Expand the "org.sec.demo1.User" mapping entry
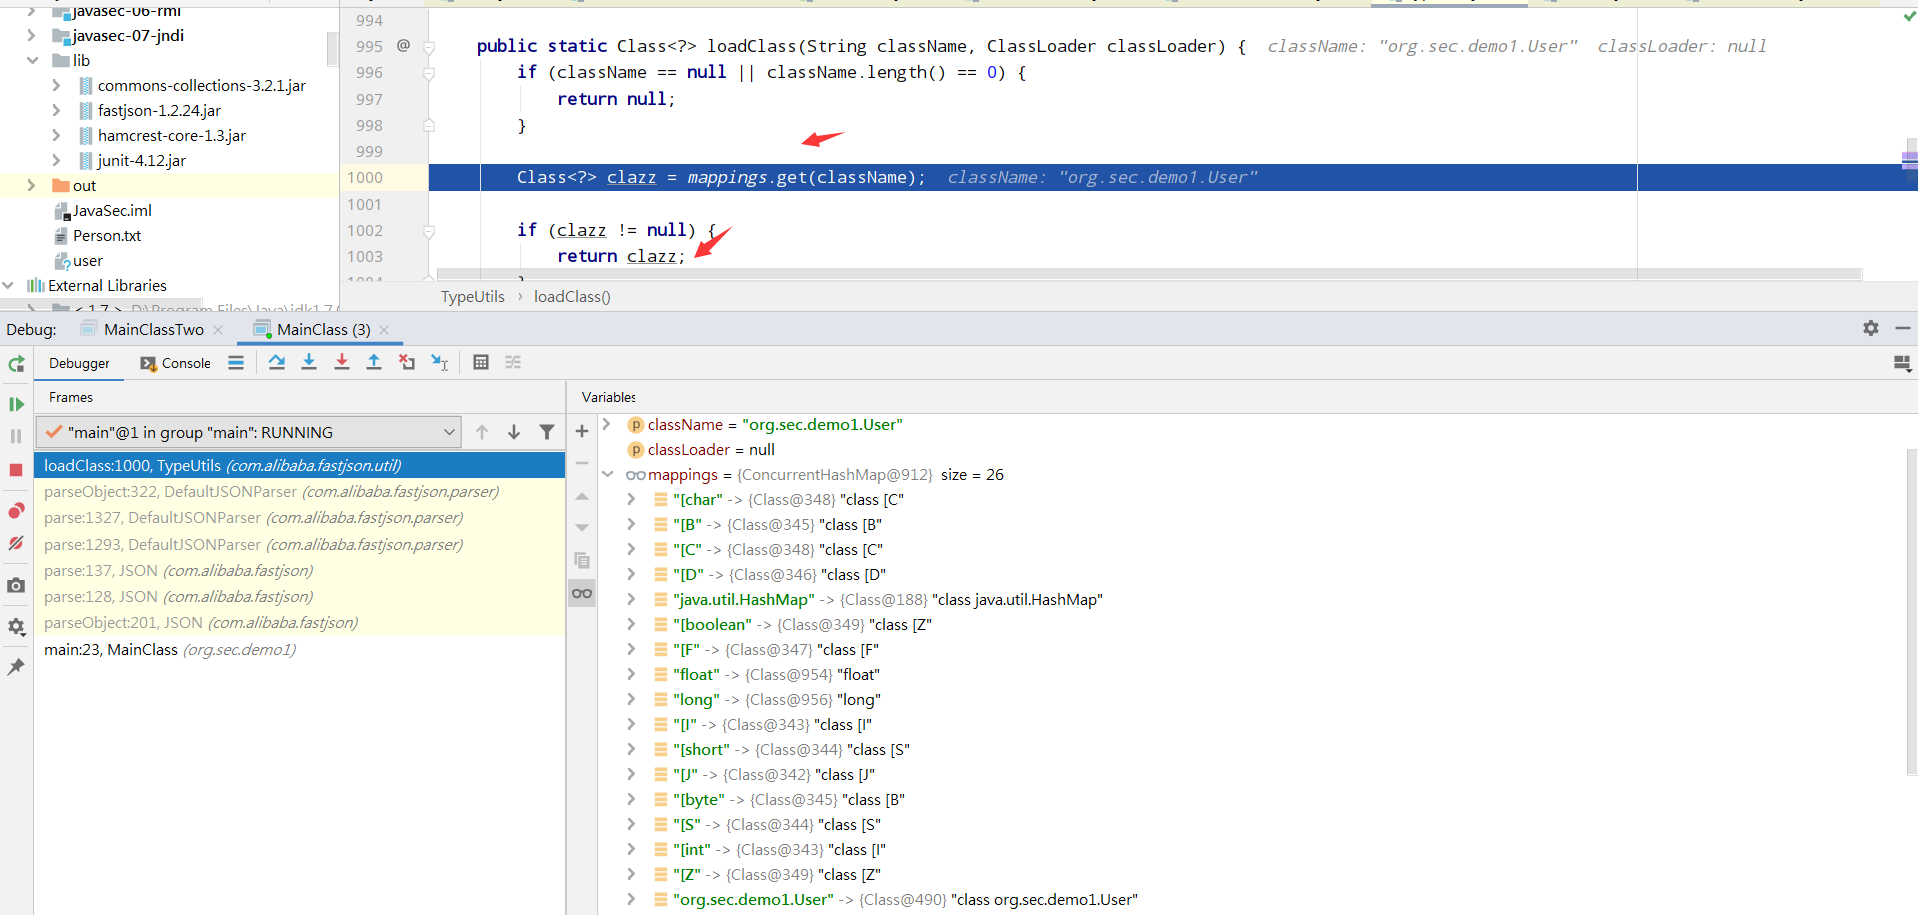This screenshot has height=915, width=1918. (631, 899)
